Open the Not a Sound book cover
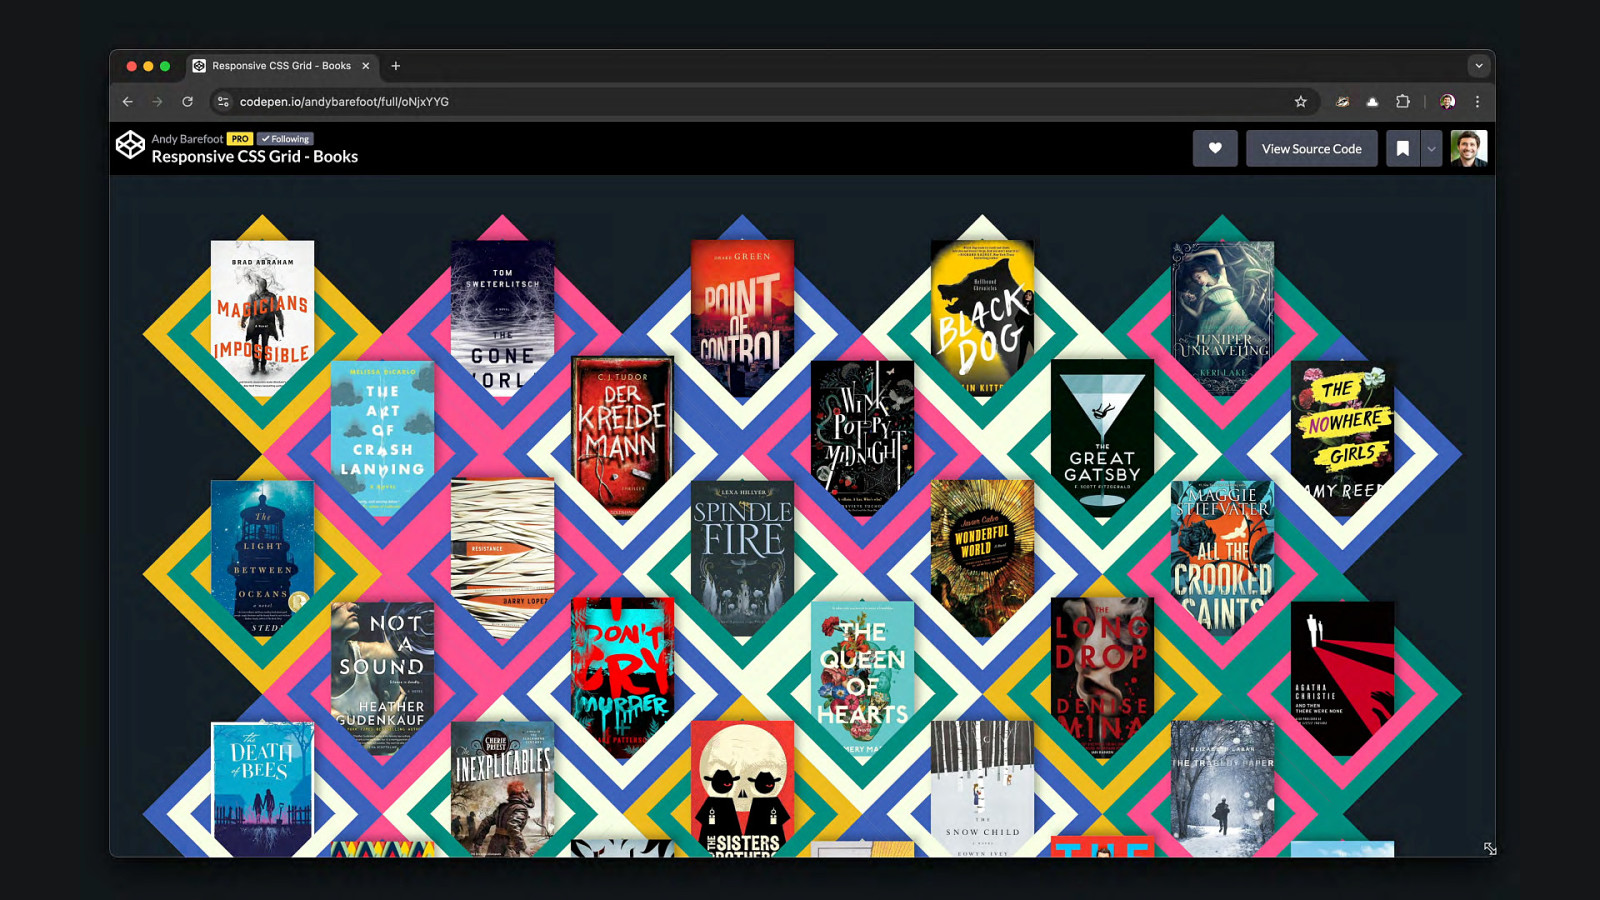The width and height of the screenshot is (1600, 900). tap(382, 678)
